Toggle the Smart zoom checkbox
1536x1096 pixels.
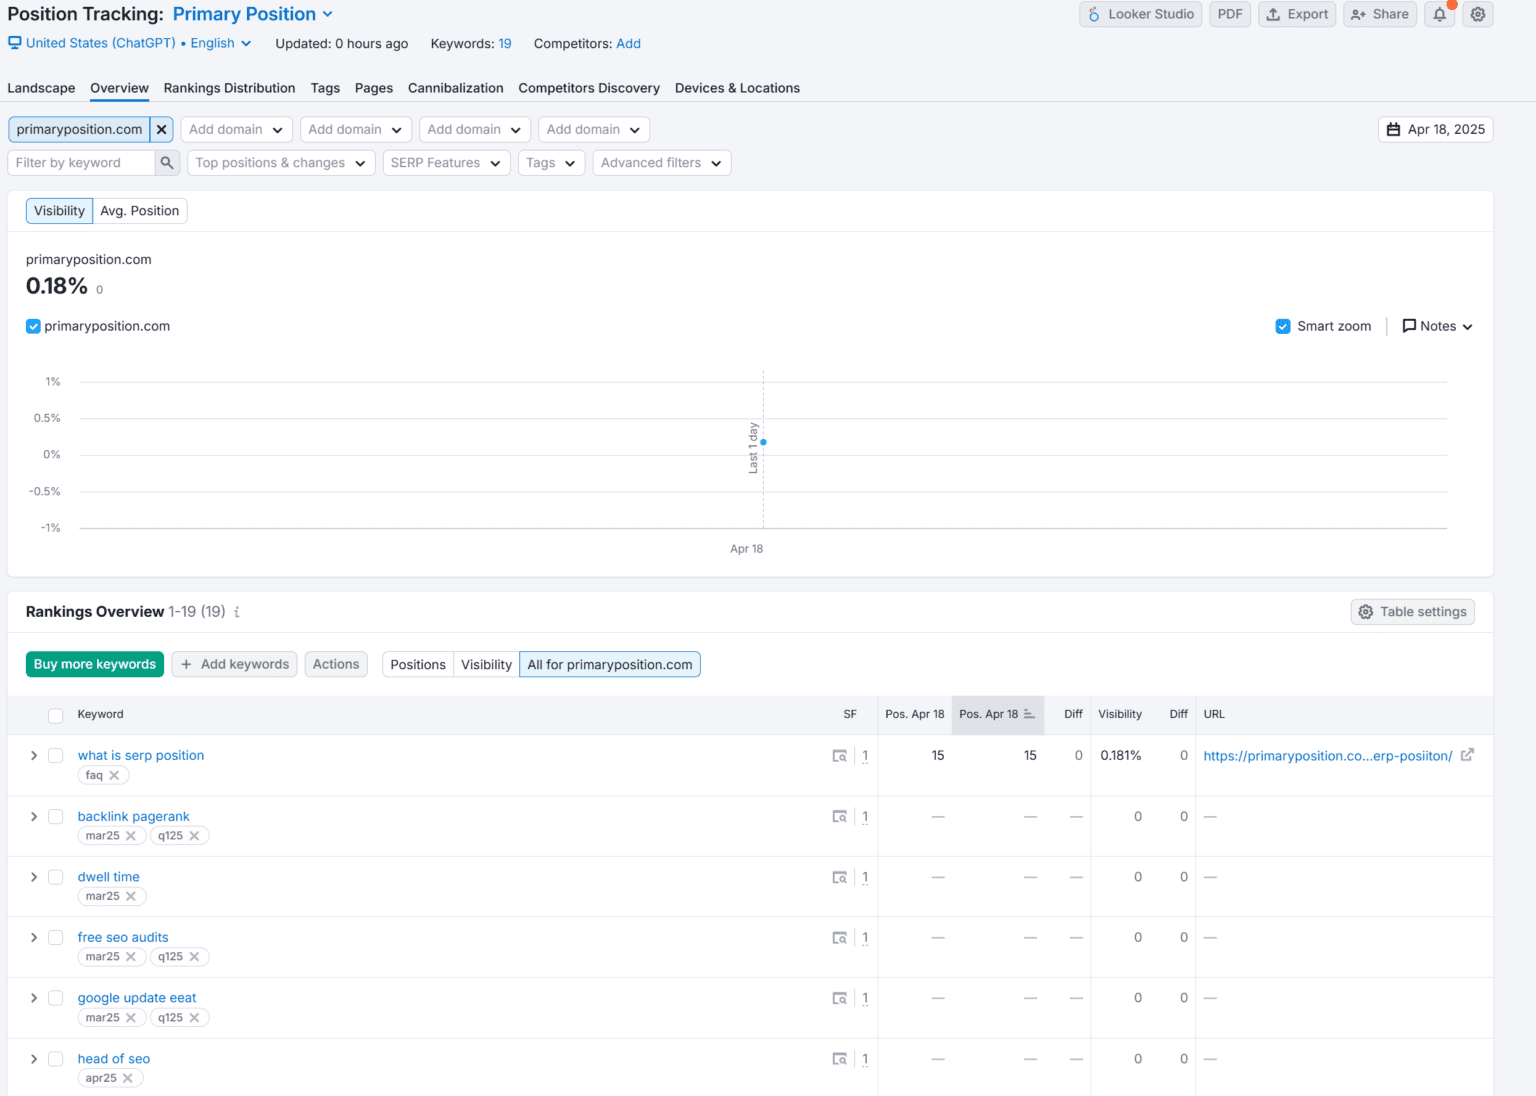1283,326
